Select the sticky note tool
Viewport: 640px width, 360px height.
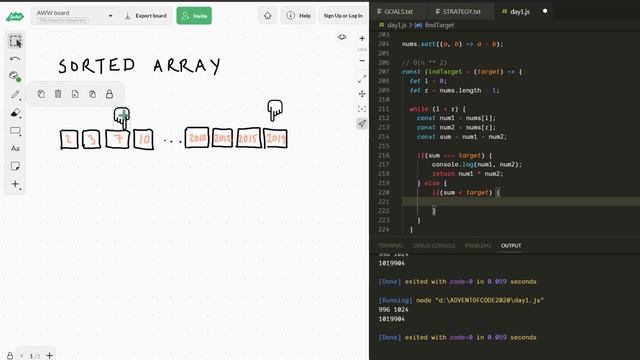(x=15, y=166)
